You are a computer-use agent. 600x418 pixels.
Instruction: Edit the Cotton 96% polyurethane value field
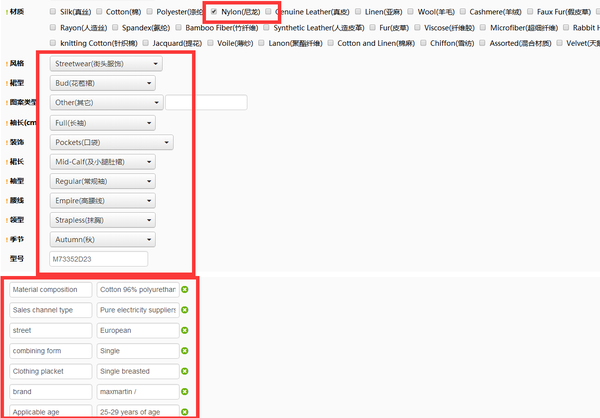138,290
